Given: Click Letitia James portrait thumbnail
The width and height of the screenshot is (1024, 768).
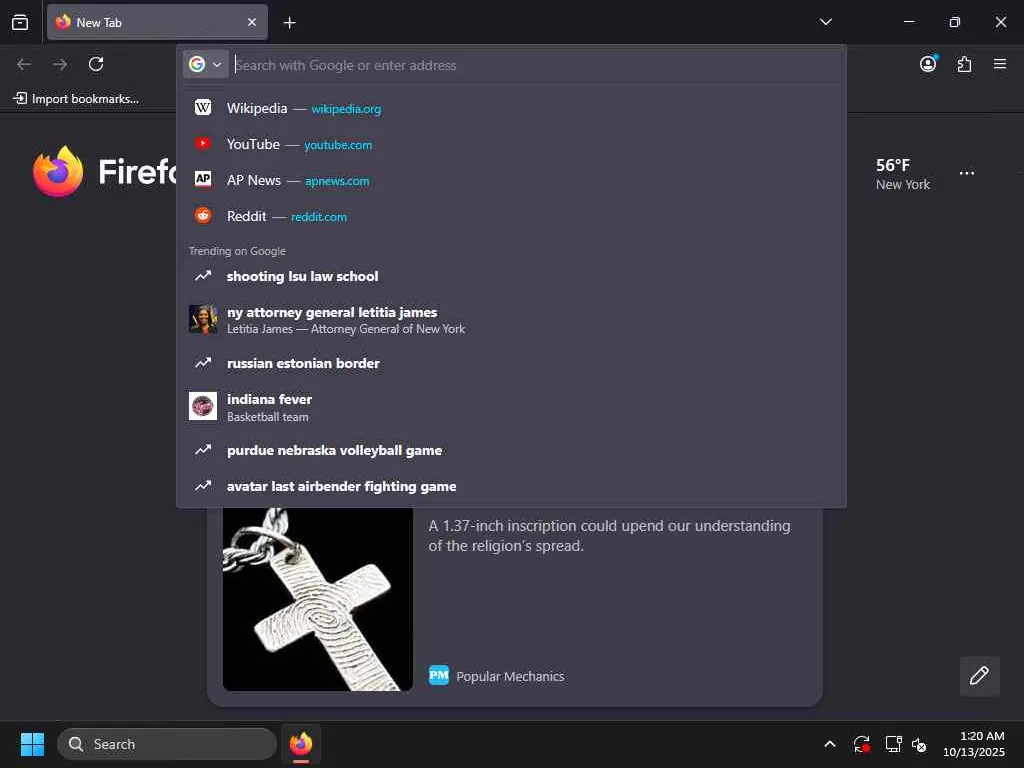Looking at the screenshot, I should point(203,319).
